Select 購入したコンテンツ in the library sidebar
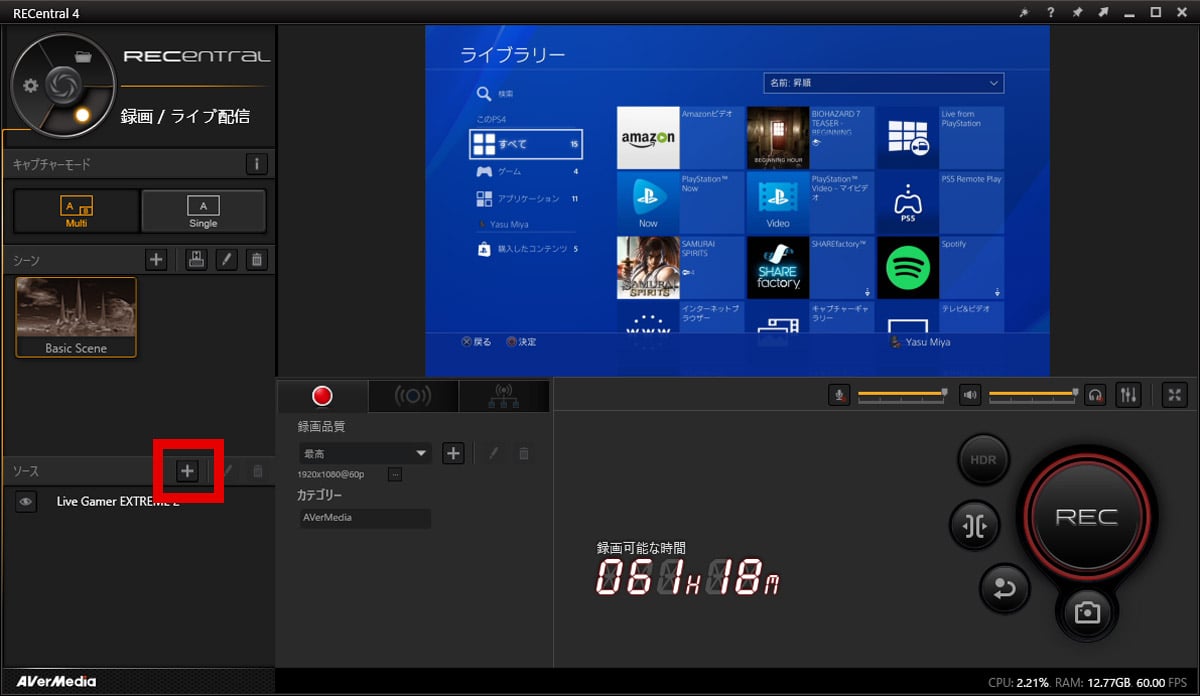 (x=526, y=248)
